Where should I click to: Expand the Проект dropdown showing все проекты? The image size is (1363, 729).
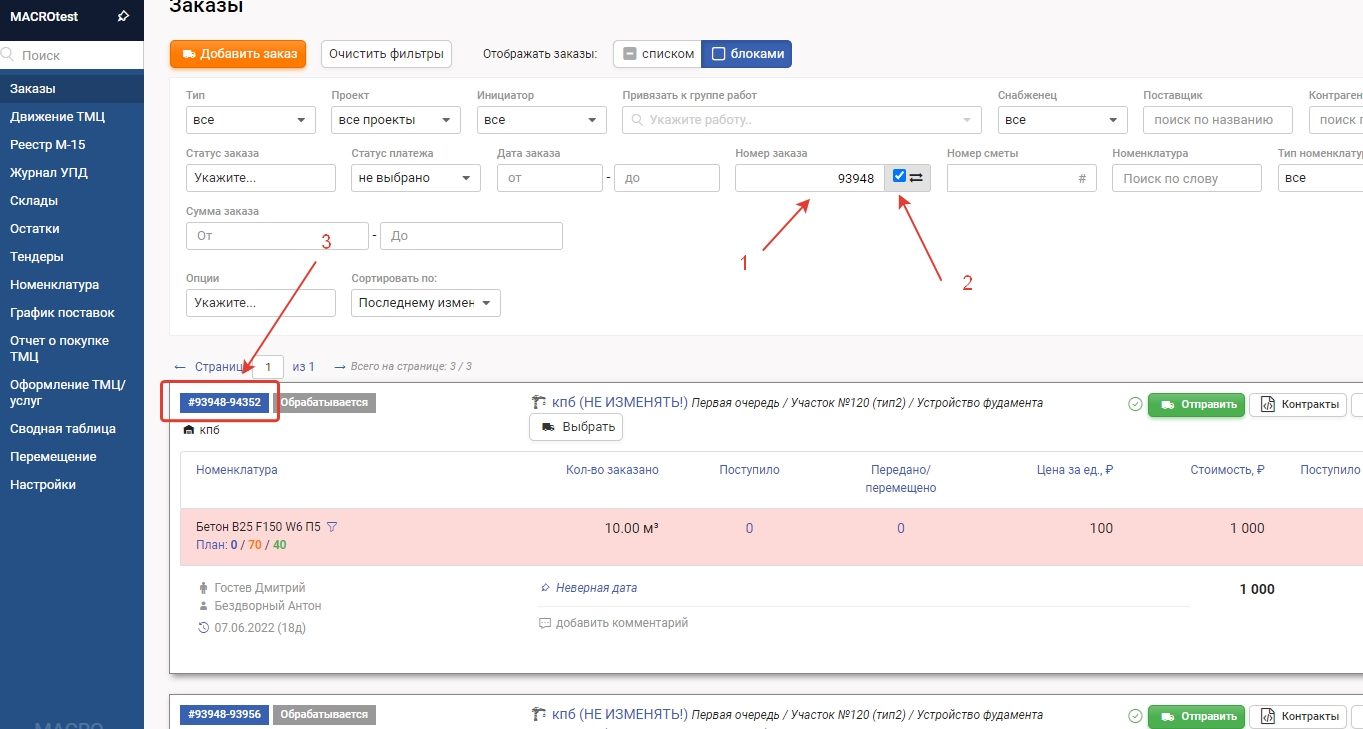[x=395, y=120]
